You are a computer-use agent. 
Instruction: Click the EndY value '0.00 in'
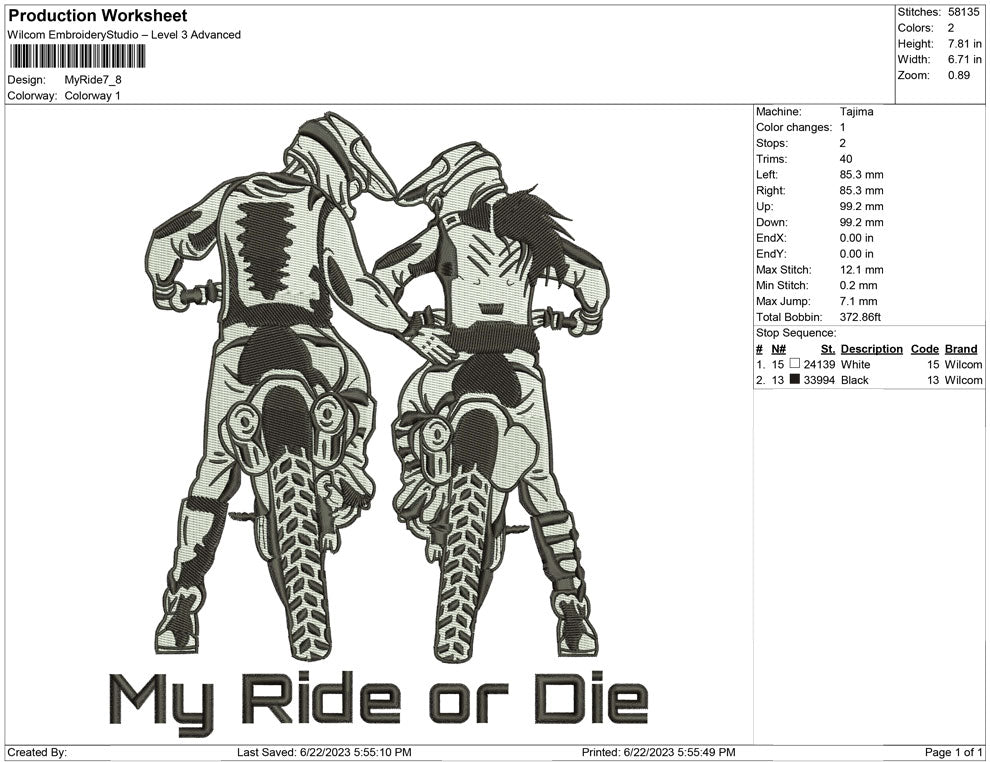tap(856, 254)
